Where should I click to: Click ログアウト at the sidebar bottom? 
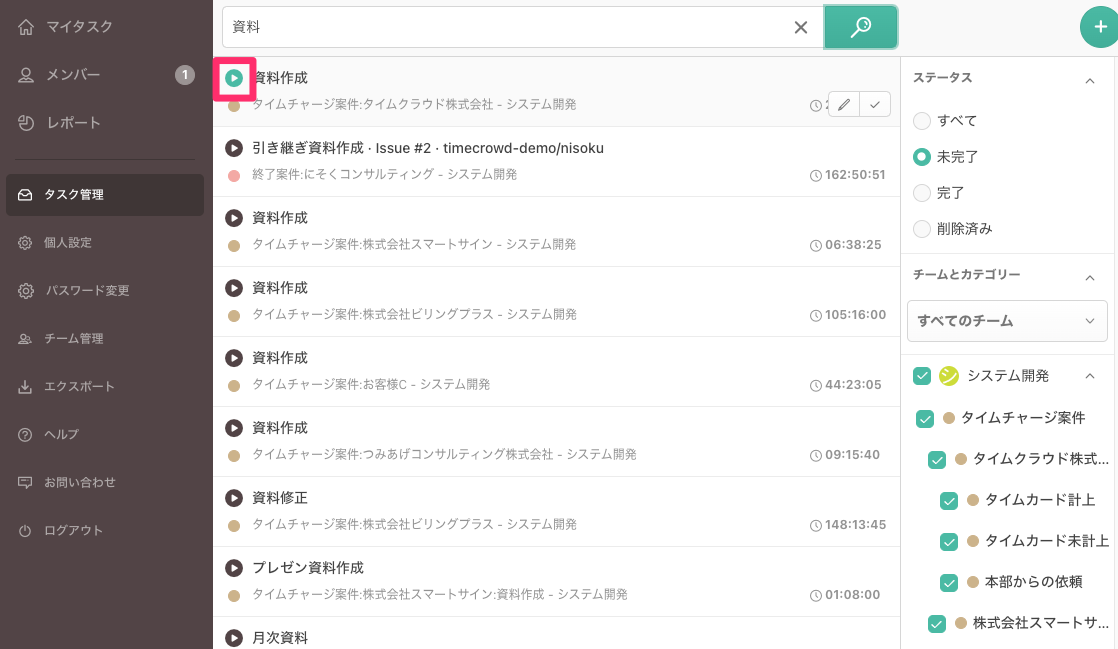(62, 530)
